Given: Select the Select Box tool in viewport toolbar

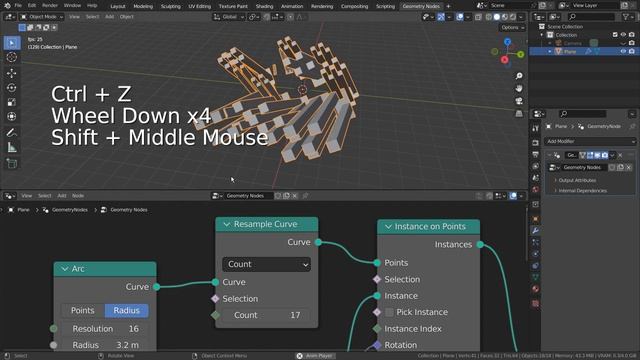Looking at the screenshot, I should coord(12,43).
